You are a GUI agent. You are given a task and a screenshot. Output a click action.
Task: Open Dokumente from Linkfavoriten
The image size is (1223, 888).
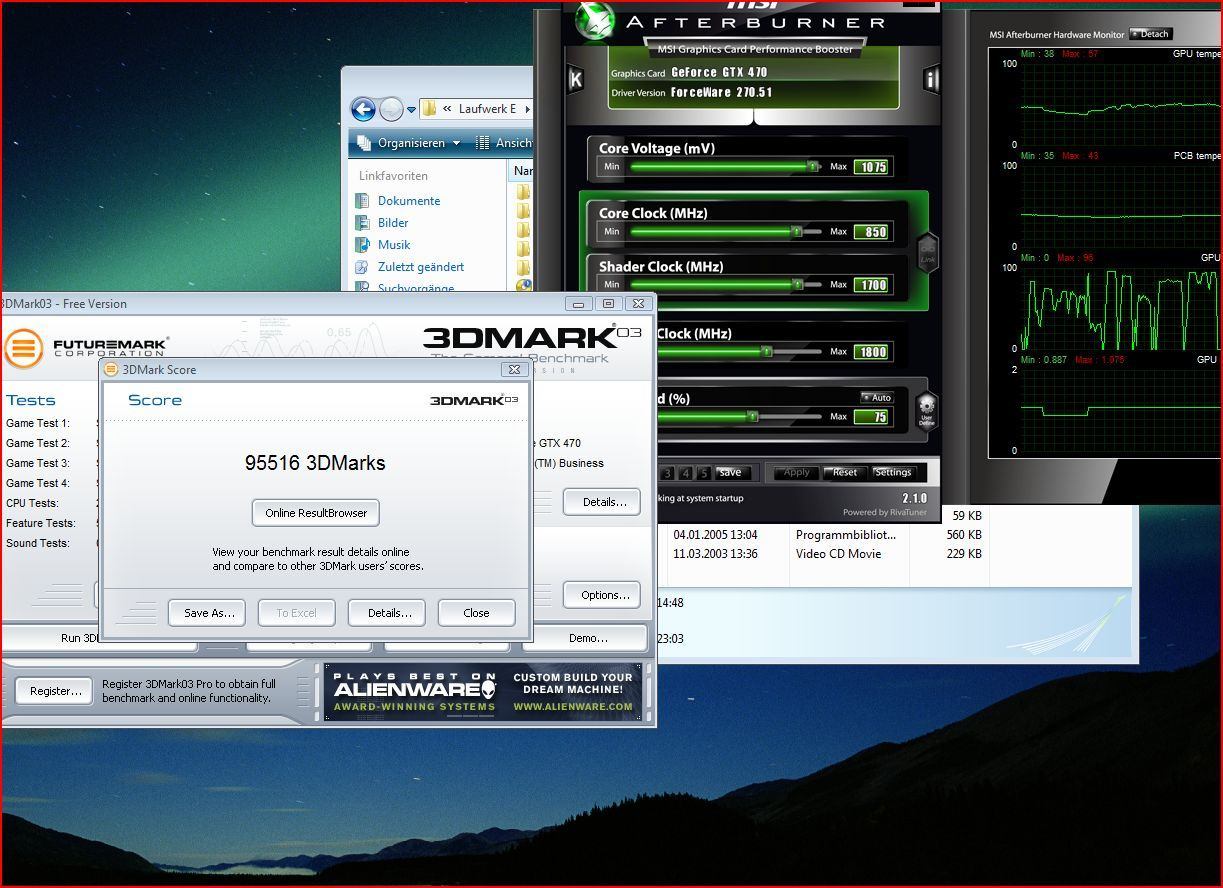tap(409, 201)
